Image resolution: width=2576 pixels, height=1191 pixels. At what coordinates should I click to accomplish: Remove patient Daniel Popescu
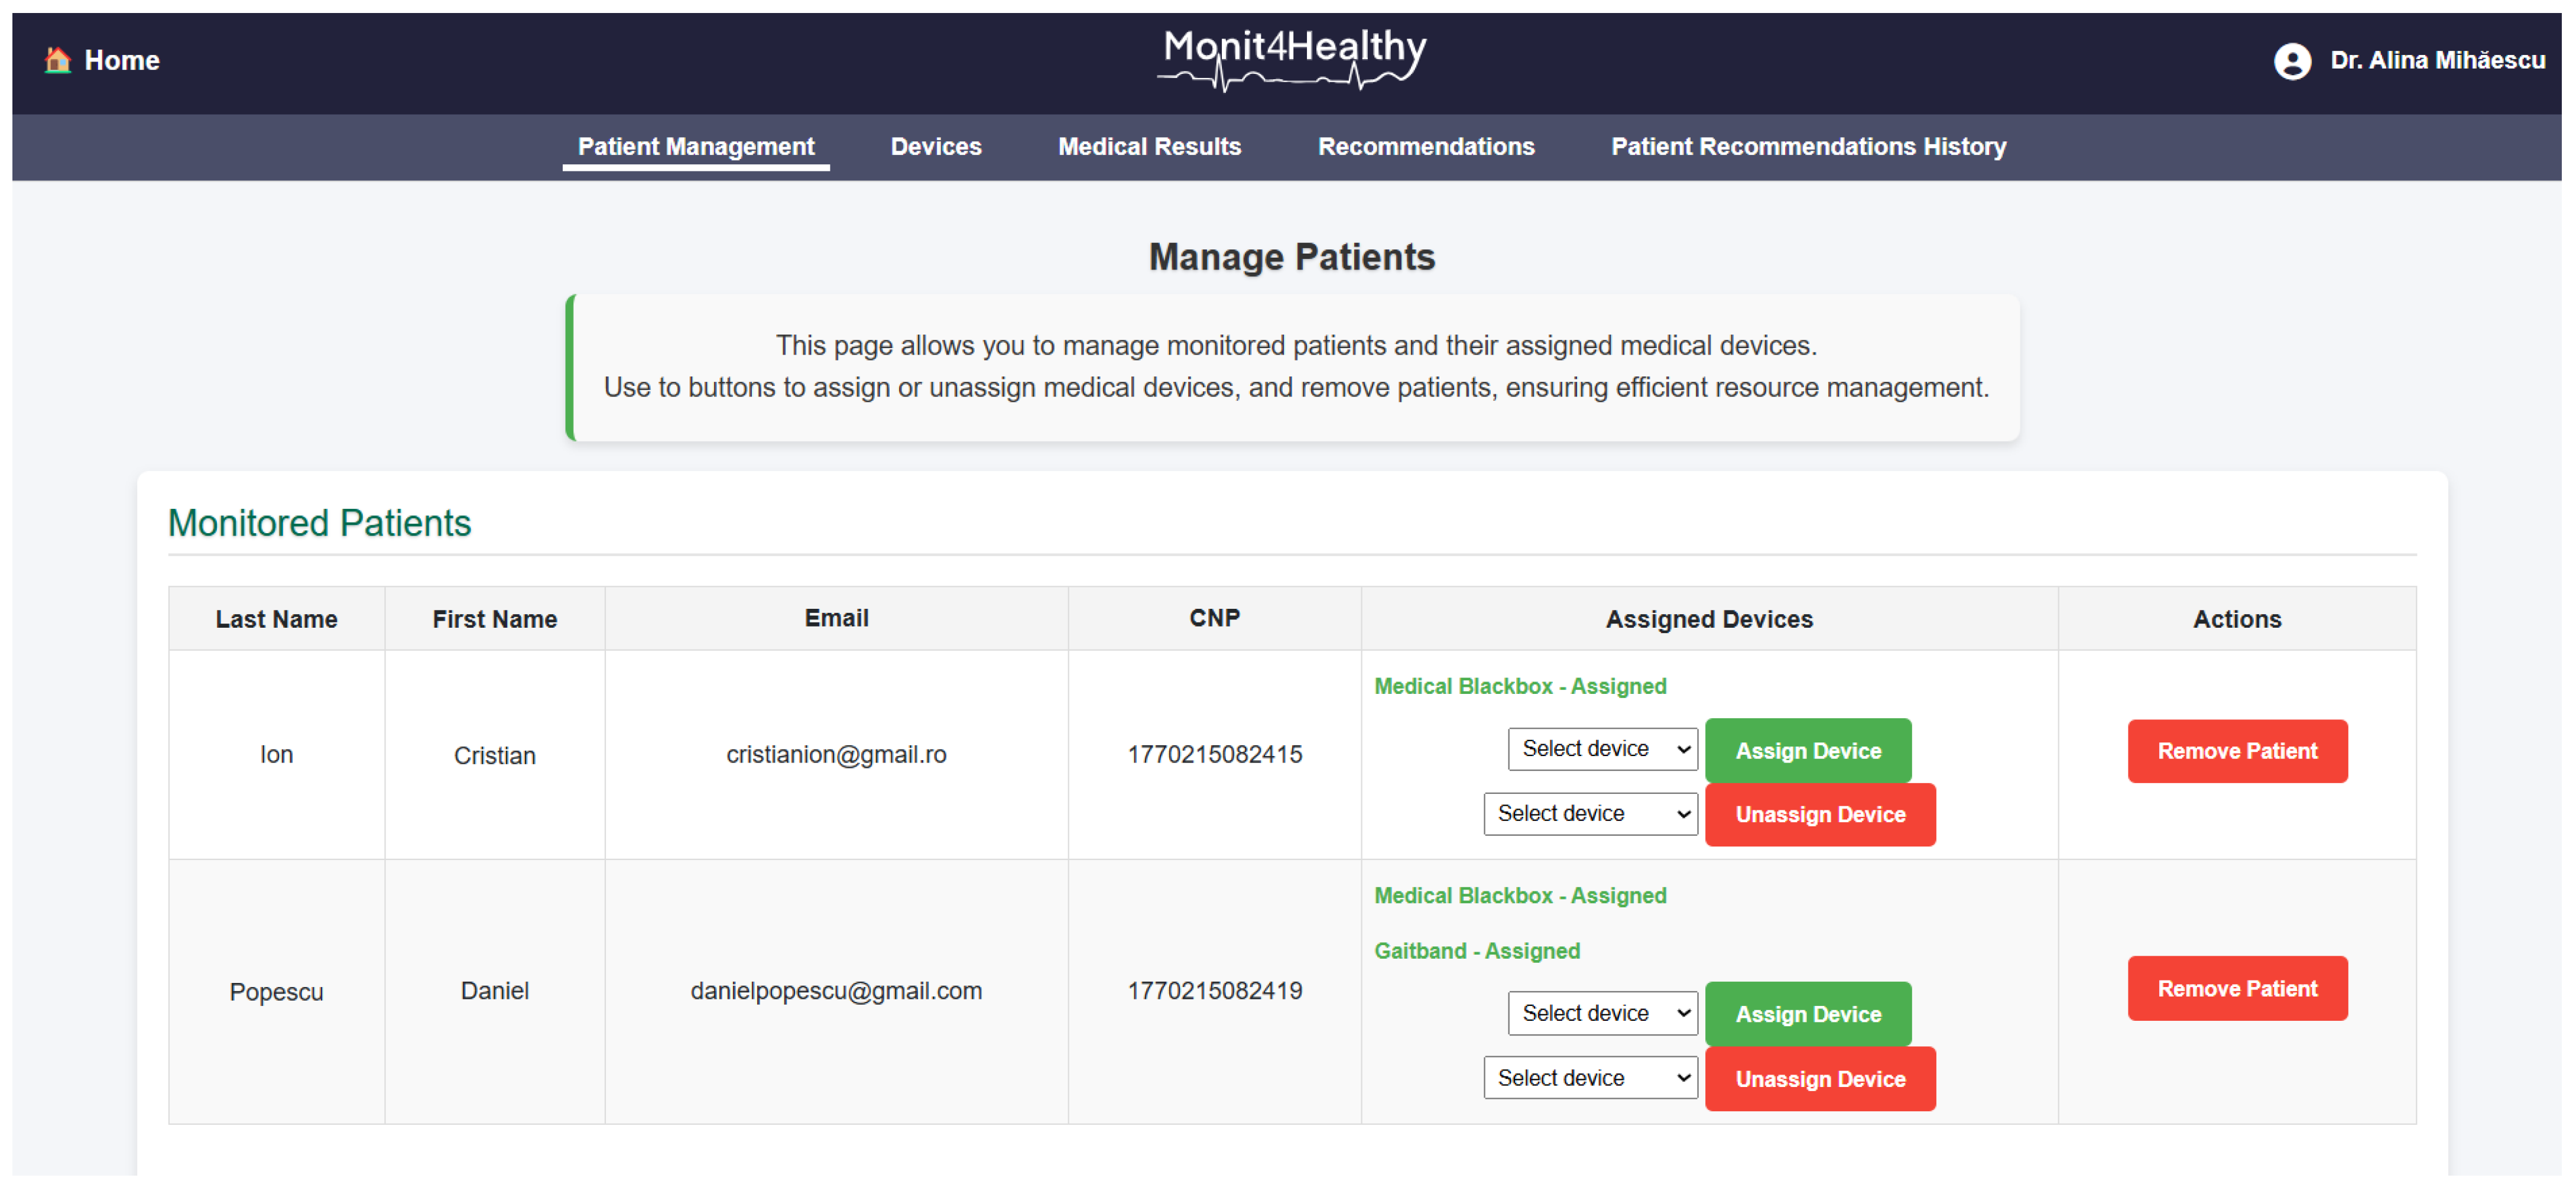point(2236,988)
